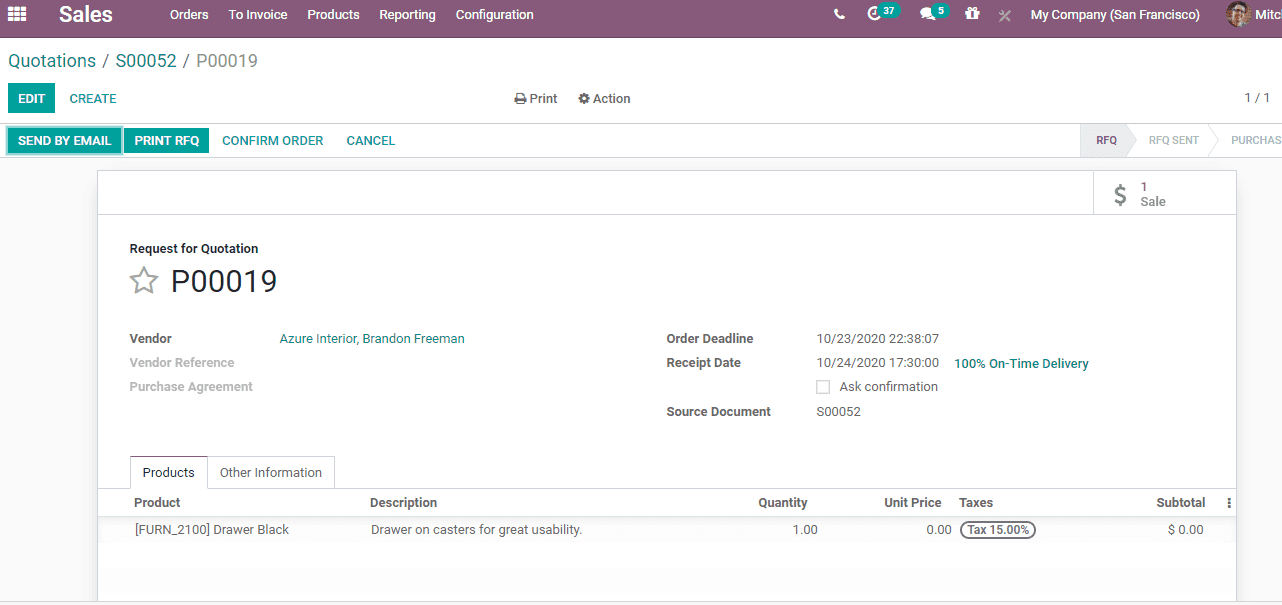The width and height of the screenshot is (1282, 605).
Task: Mark P00019 as favorite with star
Action: coord(144,281)
